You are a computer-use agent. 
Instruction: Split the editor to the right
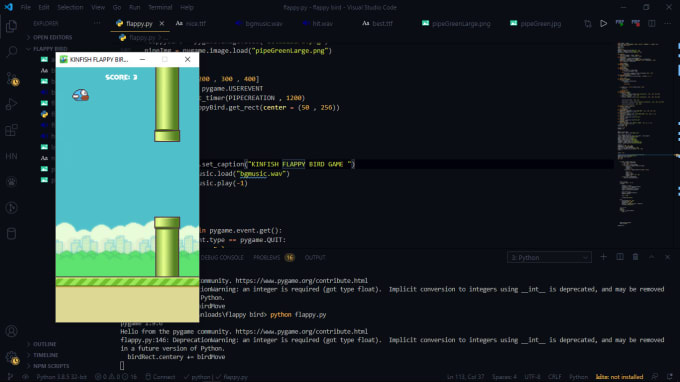[x=652, y=23]
